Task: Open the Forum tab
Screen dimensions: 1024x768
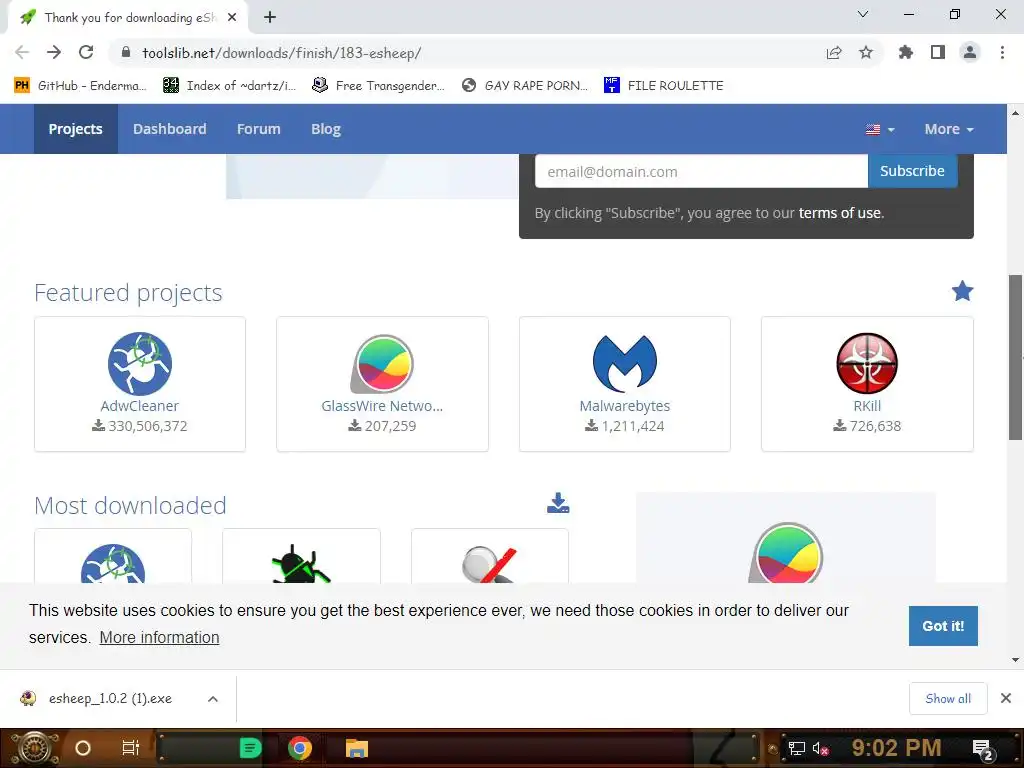Action: (x=259, y=129)
